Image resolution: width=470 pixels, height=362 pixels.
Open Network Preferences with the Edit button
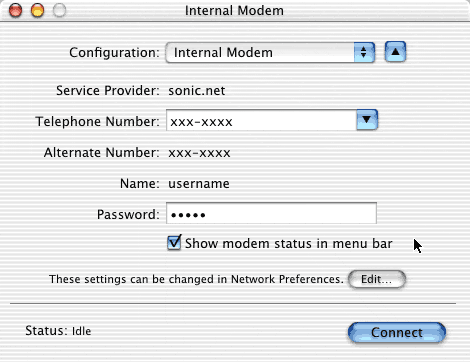[x=377, y=279]
